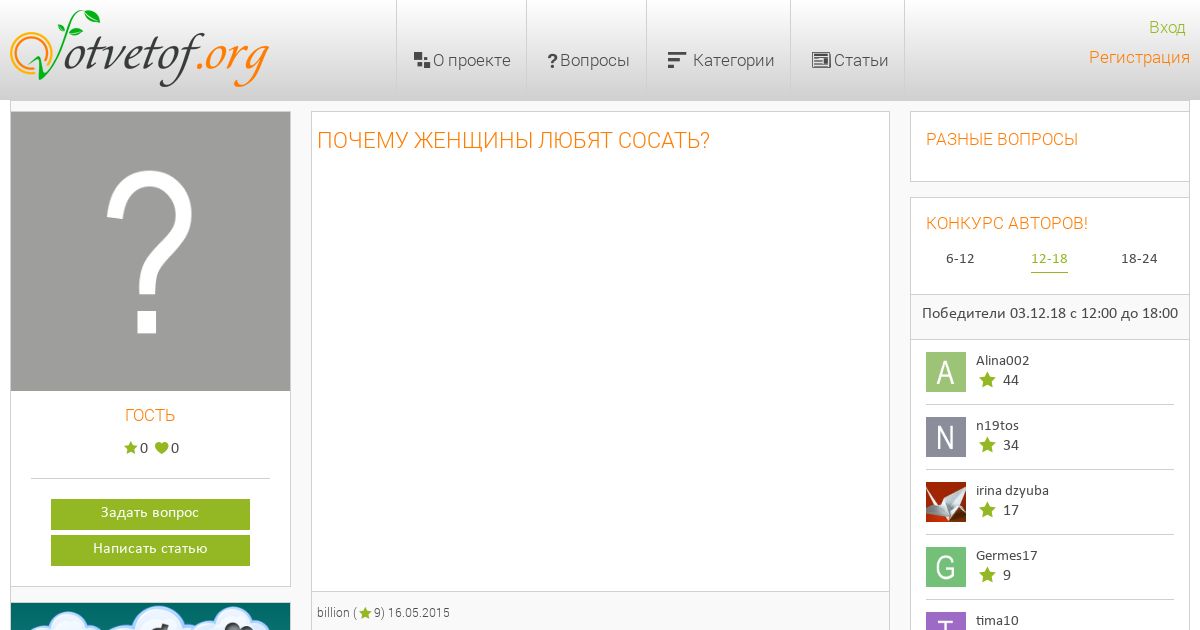This screenshot has width=1200, height=630.
Task: Open the Alina002 username link
Action: 1002,361
